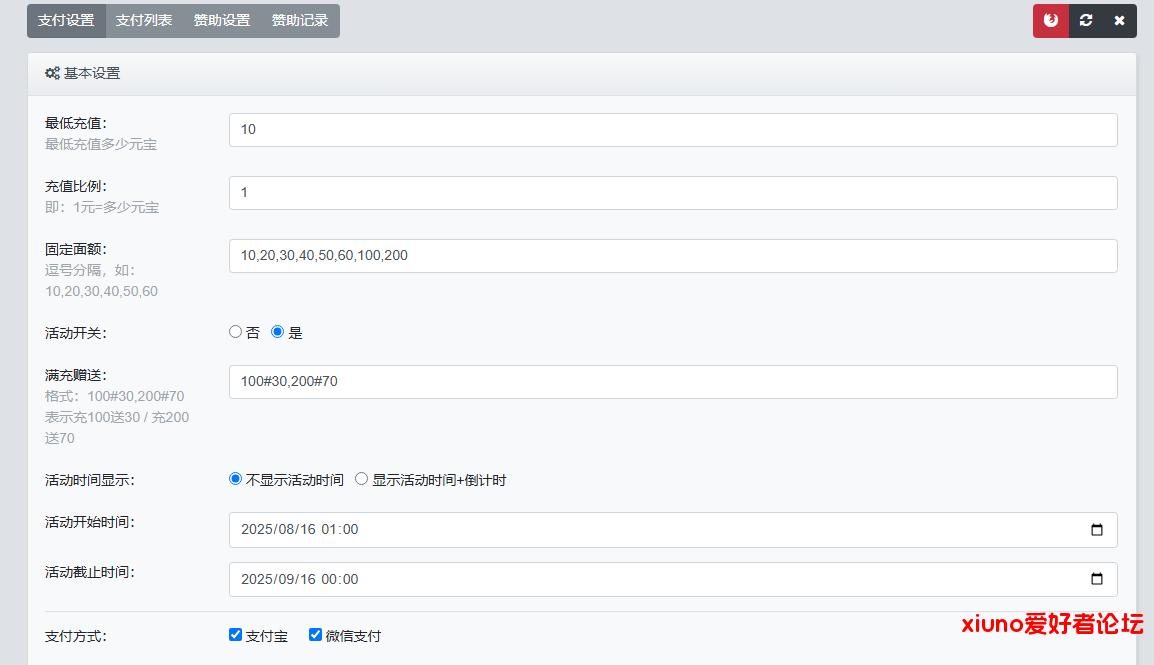Select the 支付设置 tab

click(66, 21)
